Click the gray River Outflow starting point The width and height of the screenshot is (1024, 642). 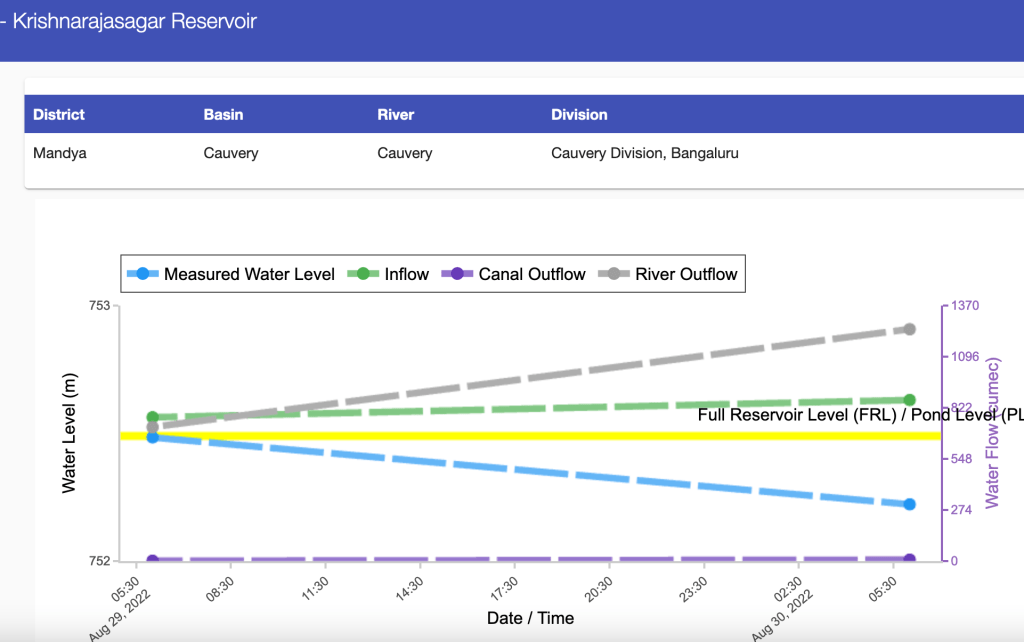click(x=153, y=427)
